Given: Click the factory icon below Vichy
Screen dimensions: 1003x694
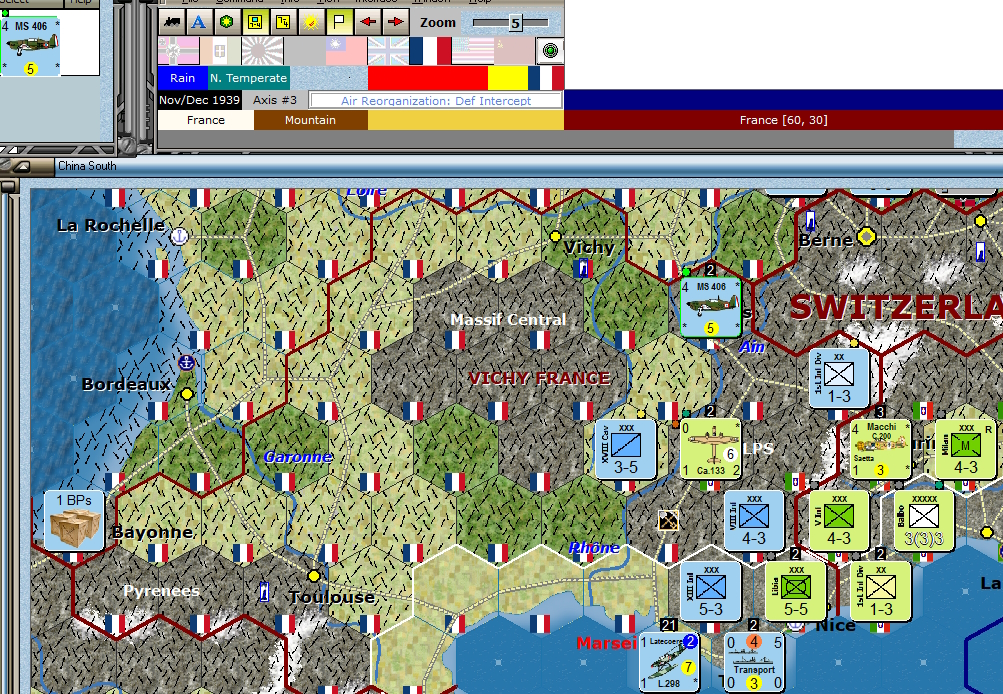Looking at the screenshot, I should (583, 268).
